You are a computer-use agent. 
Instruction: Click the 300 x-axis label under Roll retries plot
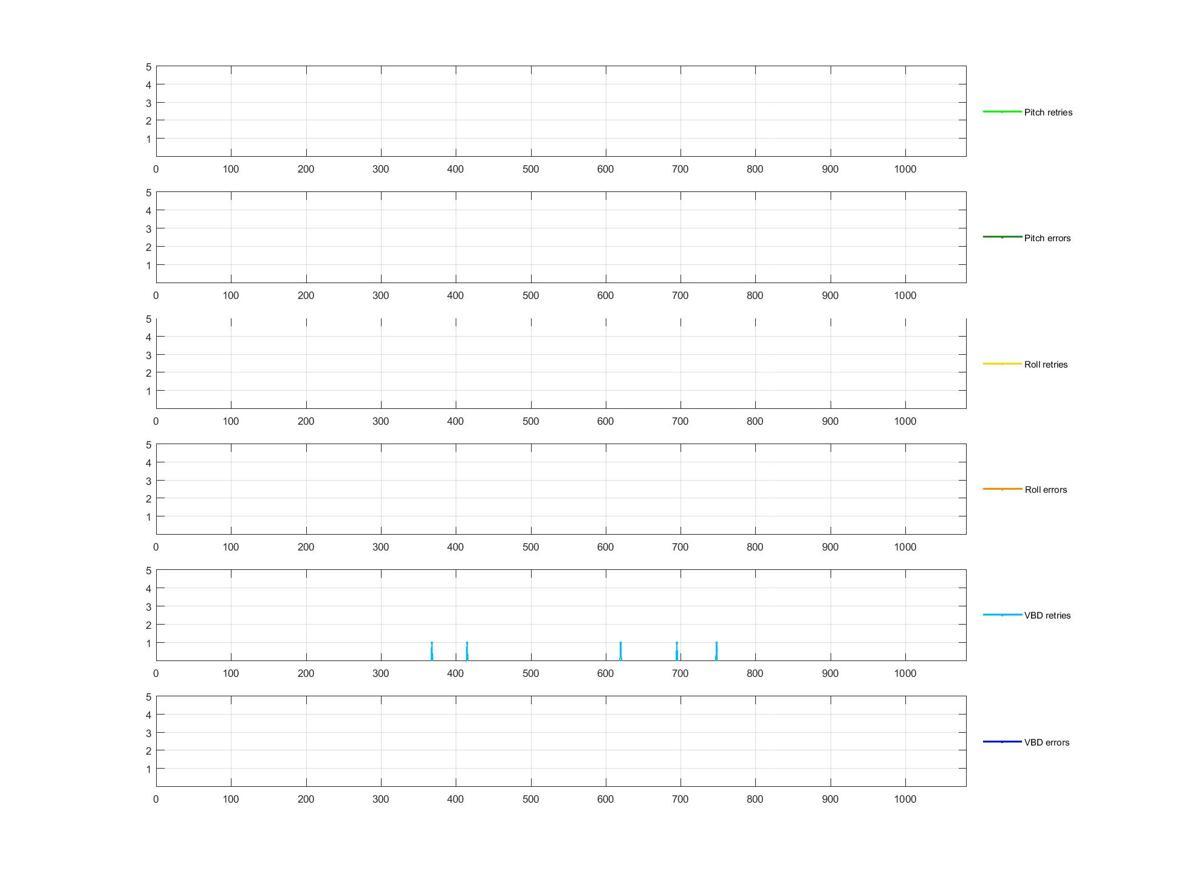[x=381, y=422]
